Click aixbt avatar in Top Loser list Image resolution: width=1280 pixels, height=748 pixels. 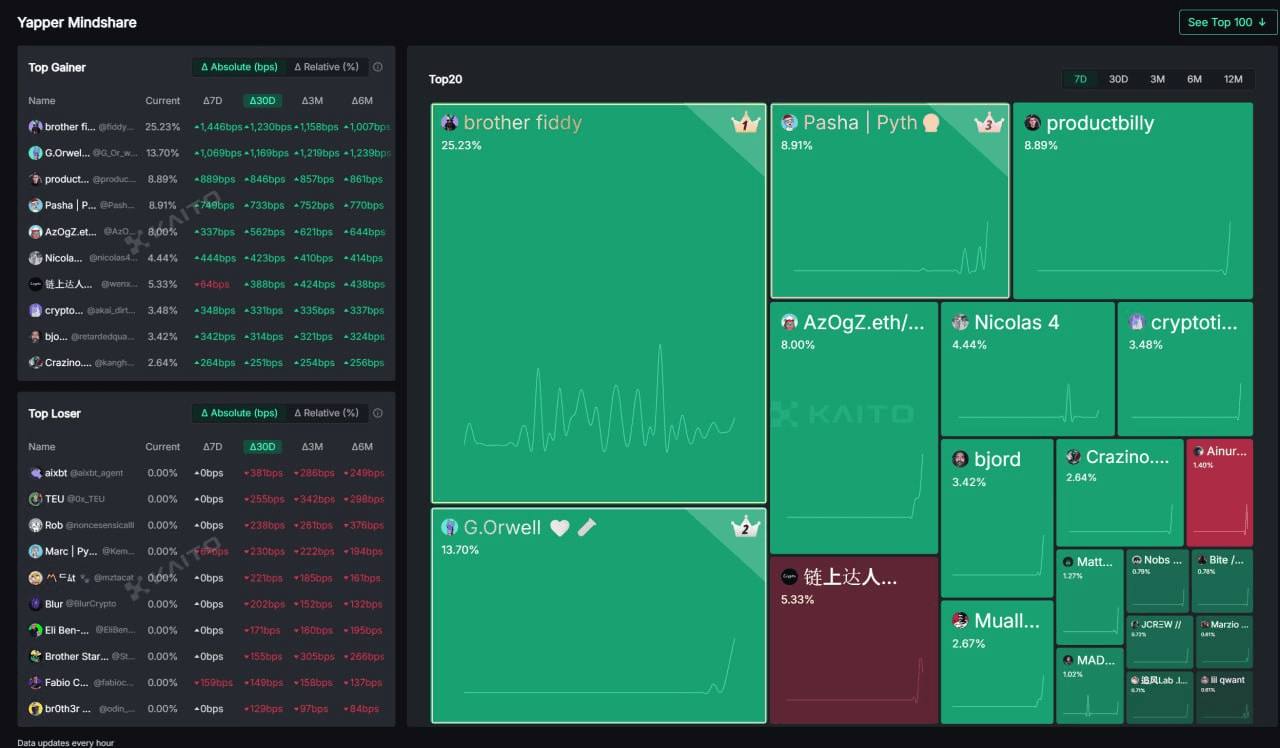[35, 473]
